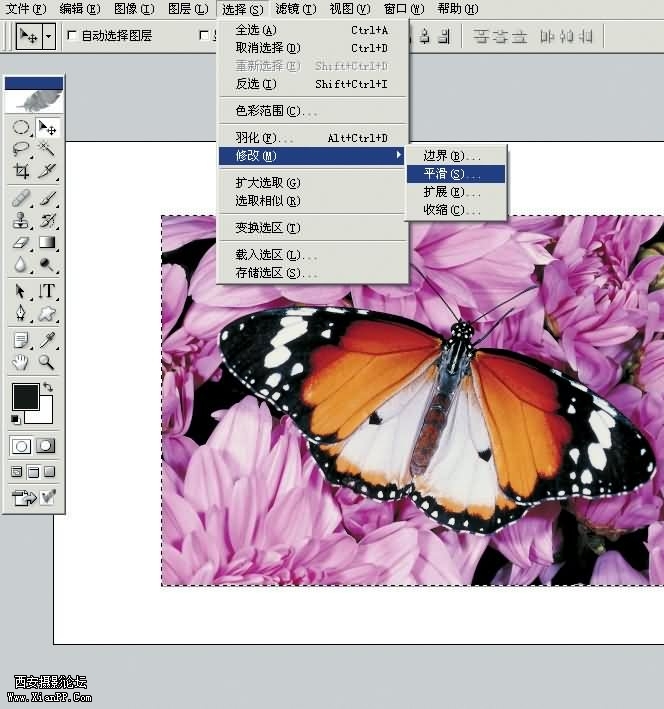Expand the 修改(M) submenu arrow
The width and height of the screenshot is (664, 709).
398,155
